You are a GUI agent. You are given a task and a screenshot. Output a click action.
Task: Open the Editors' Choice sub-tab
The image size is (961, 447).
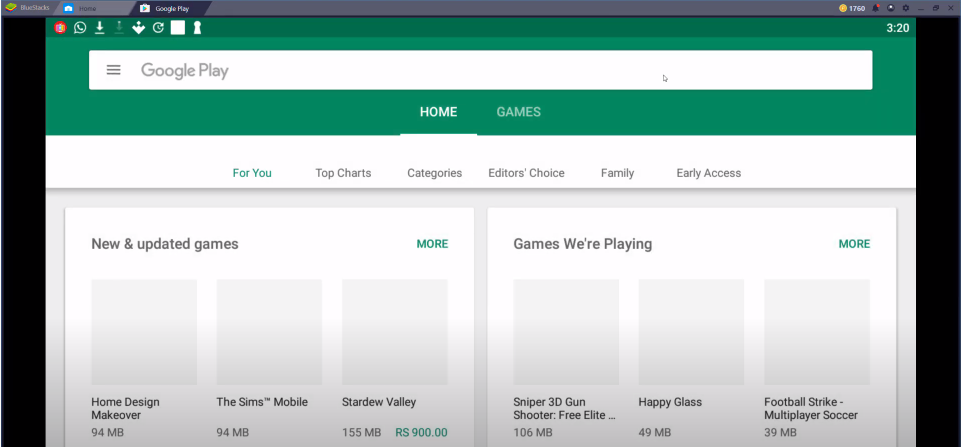point(526,173)
